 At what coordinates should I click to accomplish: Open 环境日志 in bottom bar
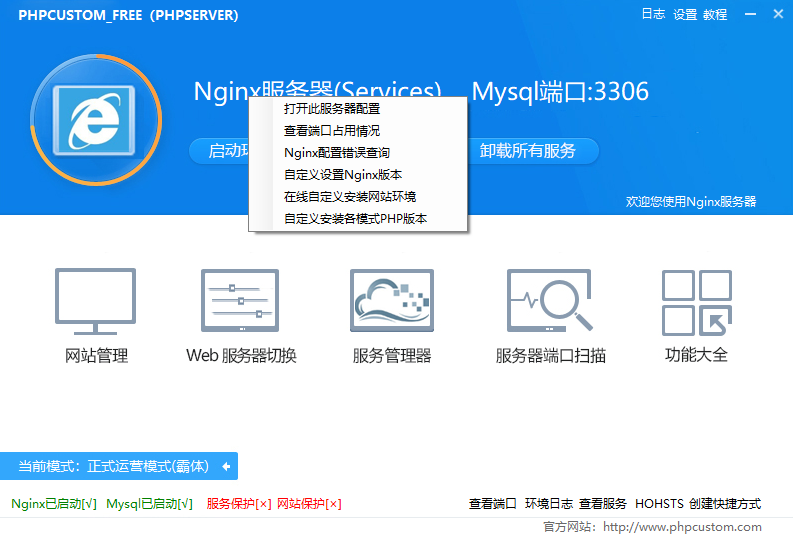(x=549, y=504)
